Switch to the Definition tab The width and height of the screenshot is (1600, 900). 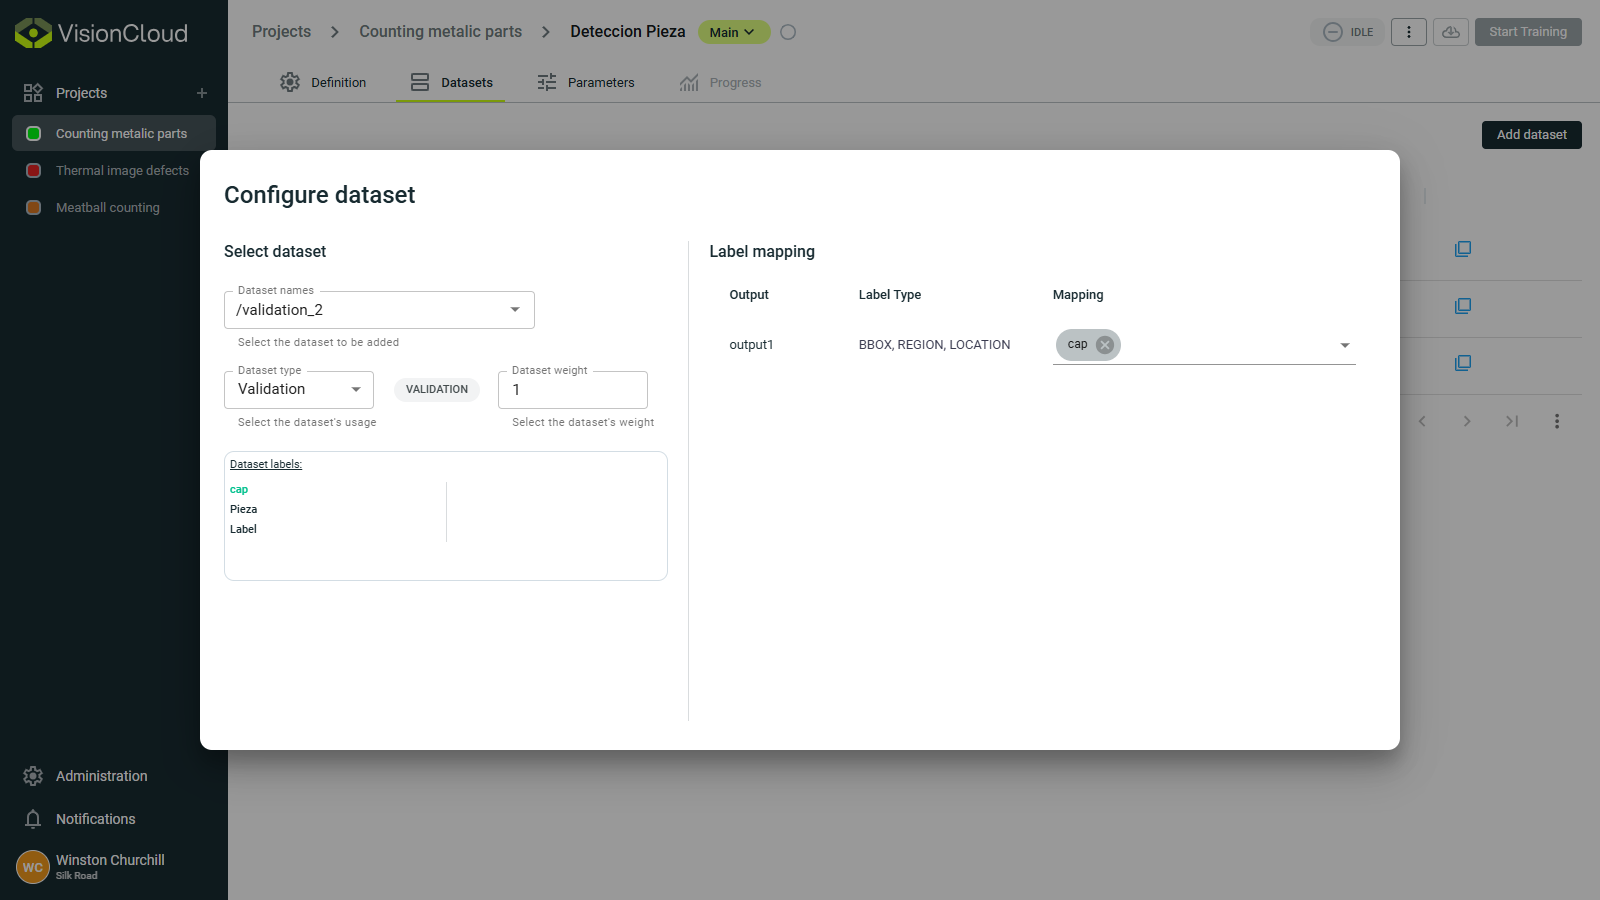click(x=323, y=82)
